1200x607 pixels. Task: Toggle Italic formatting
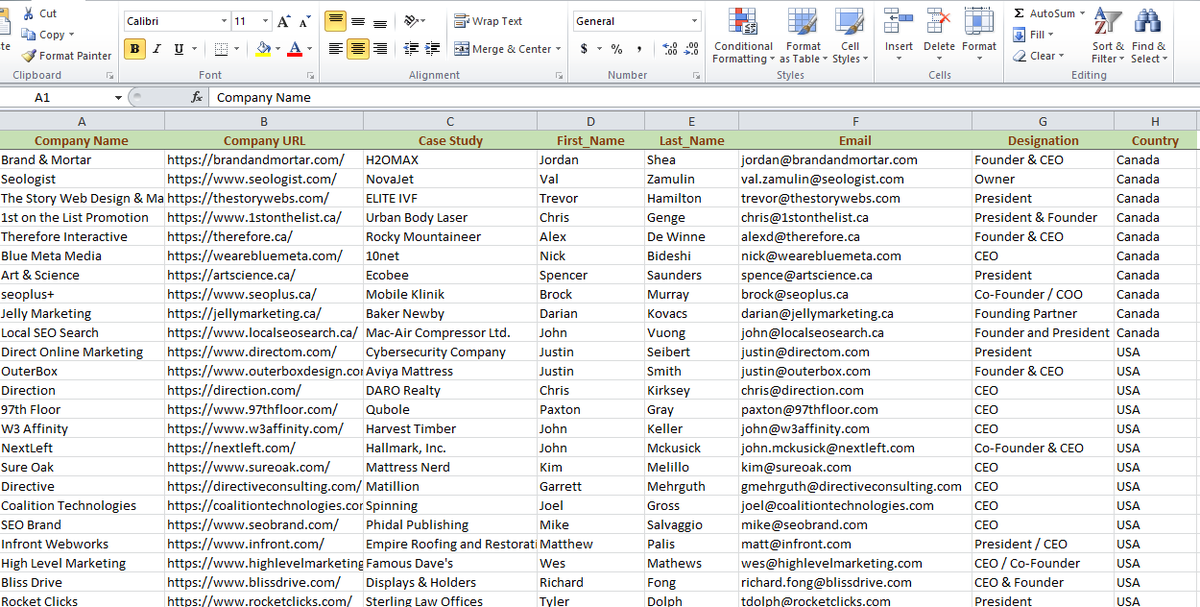(x=157, y=49)
